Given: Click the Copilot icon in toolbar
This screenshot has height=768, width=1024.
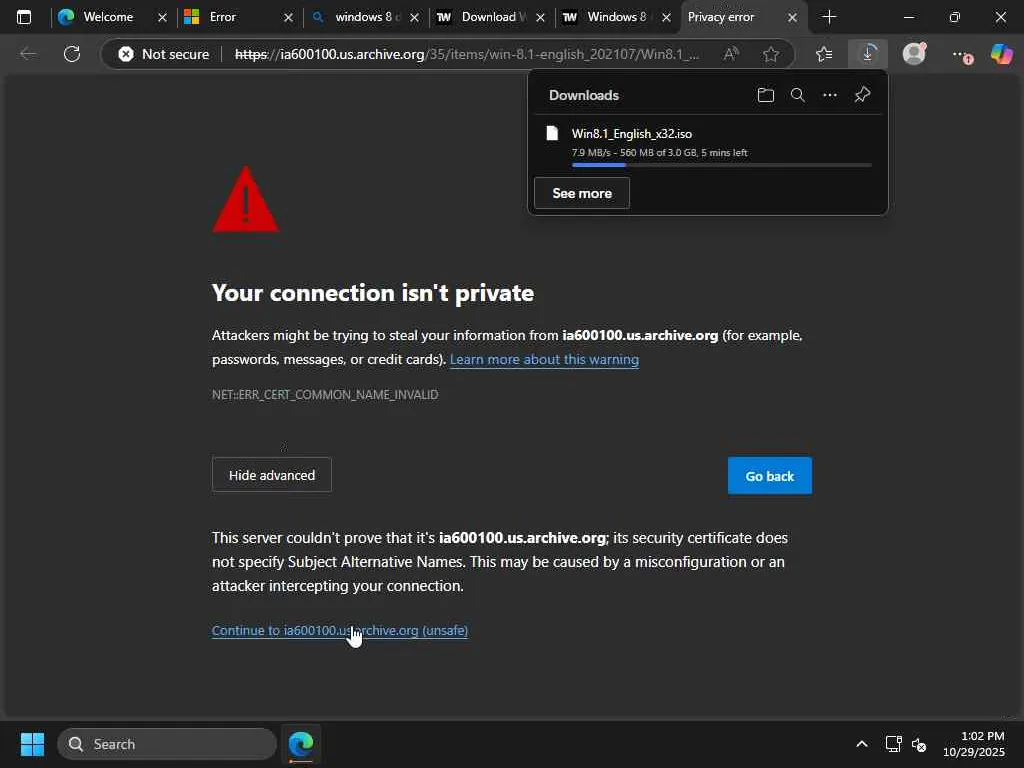Looking at the screenshot, I should tap(1001, 54).
